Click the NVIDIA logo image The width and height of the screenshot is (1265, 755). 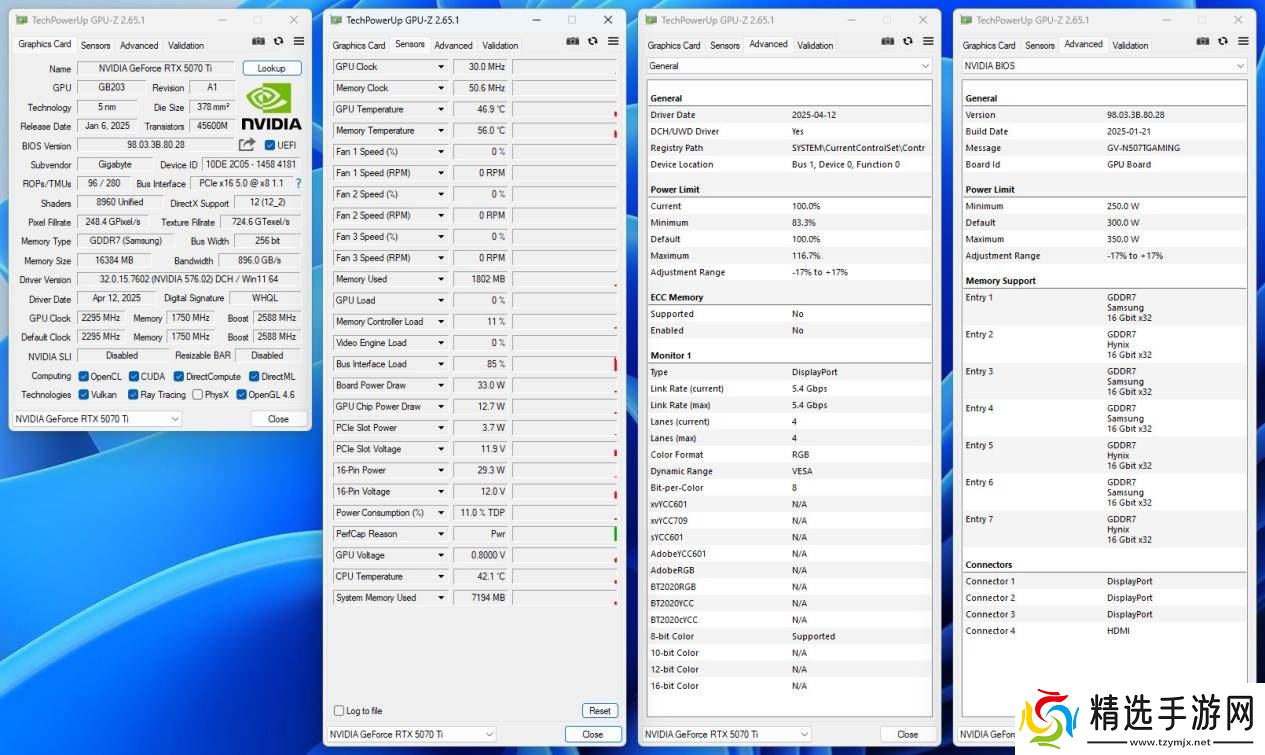(x=271, y=107)
